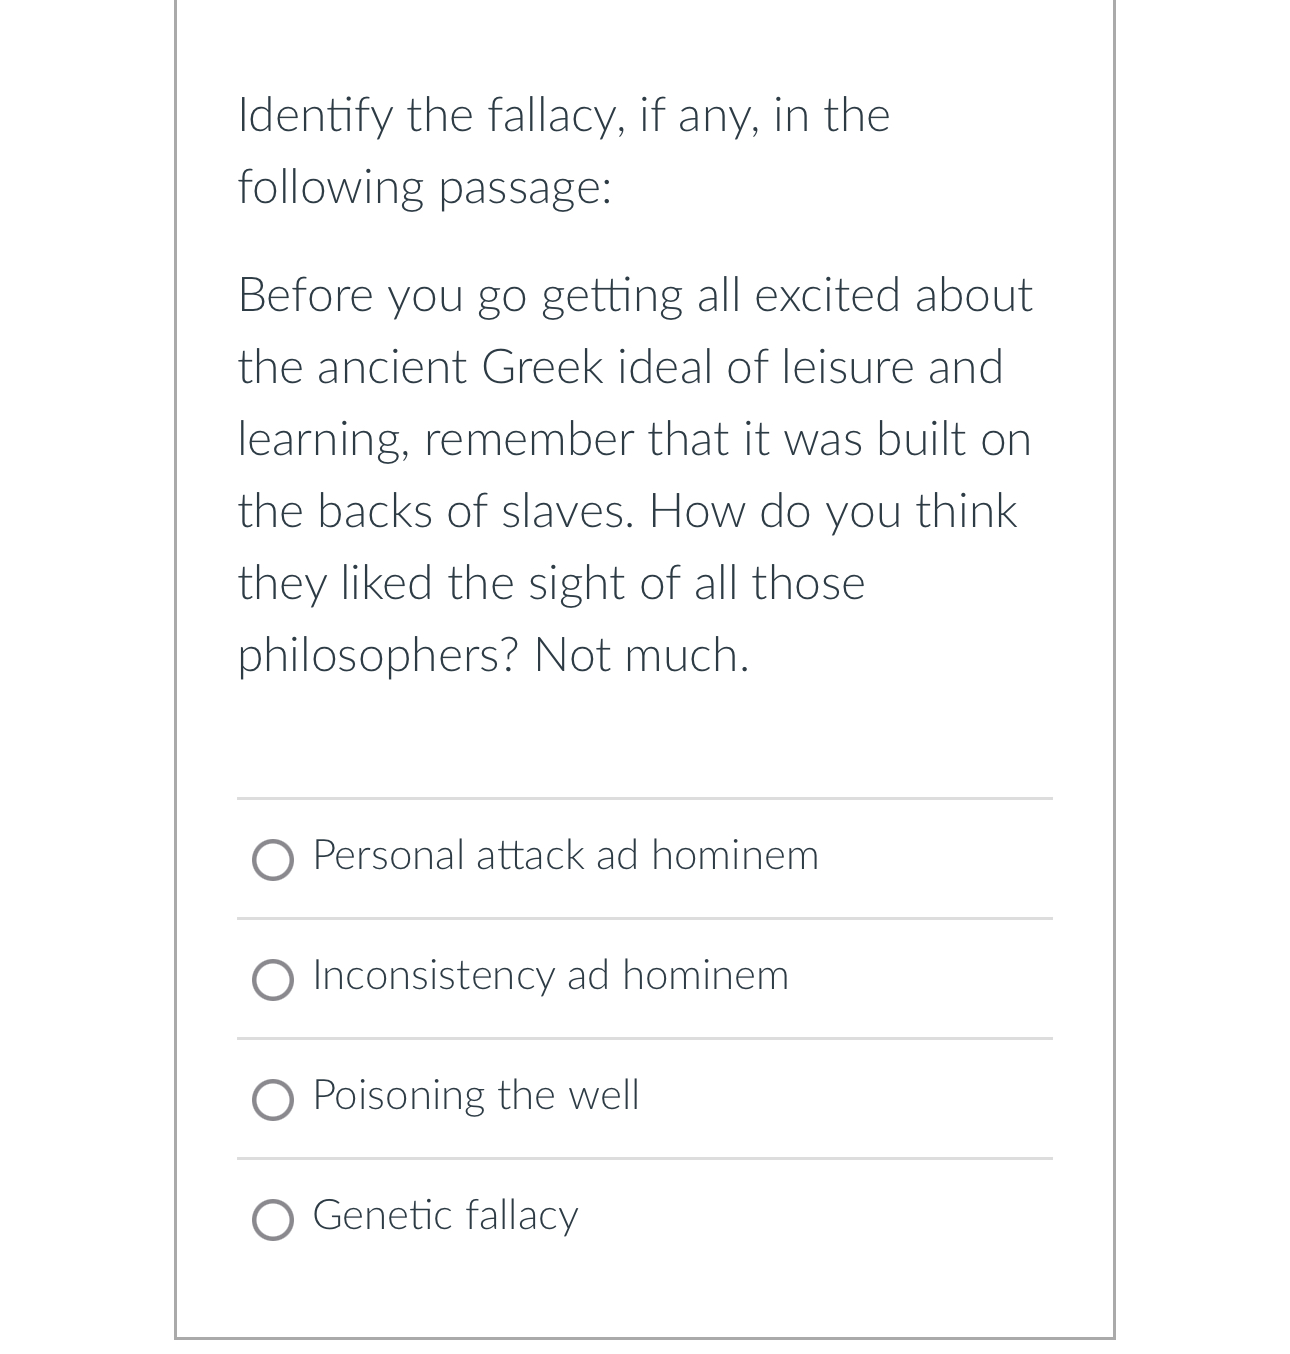Viewport: 1290px width, 1354px height.
Task: Click the Inconsistency ad hominem answer text
Action: pos(550,976)
